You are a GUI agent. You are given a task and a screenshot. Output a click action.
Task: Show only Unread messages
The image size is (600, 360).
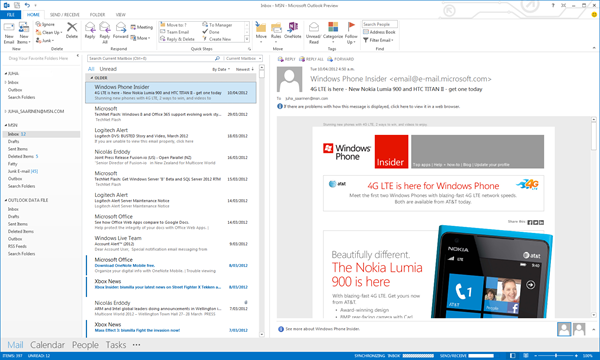108,69
